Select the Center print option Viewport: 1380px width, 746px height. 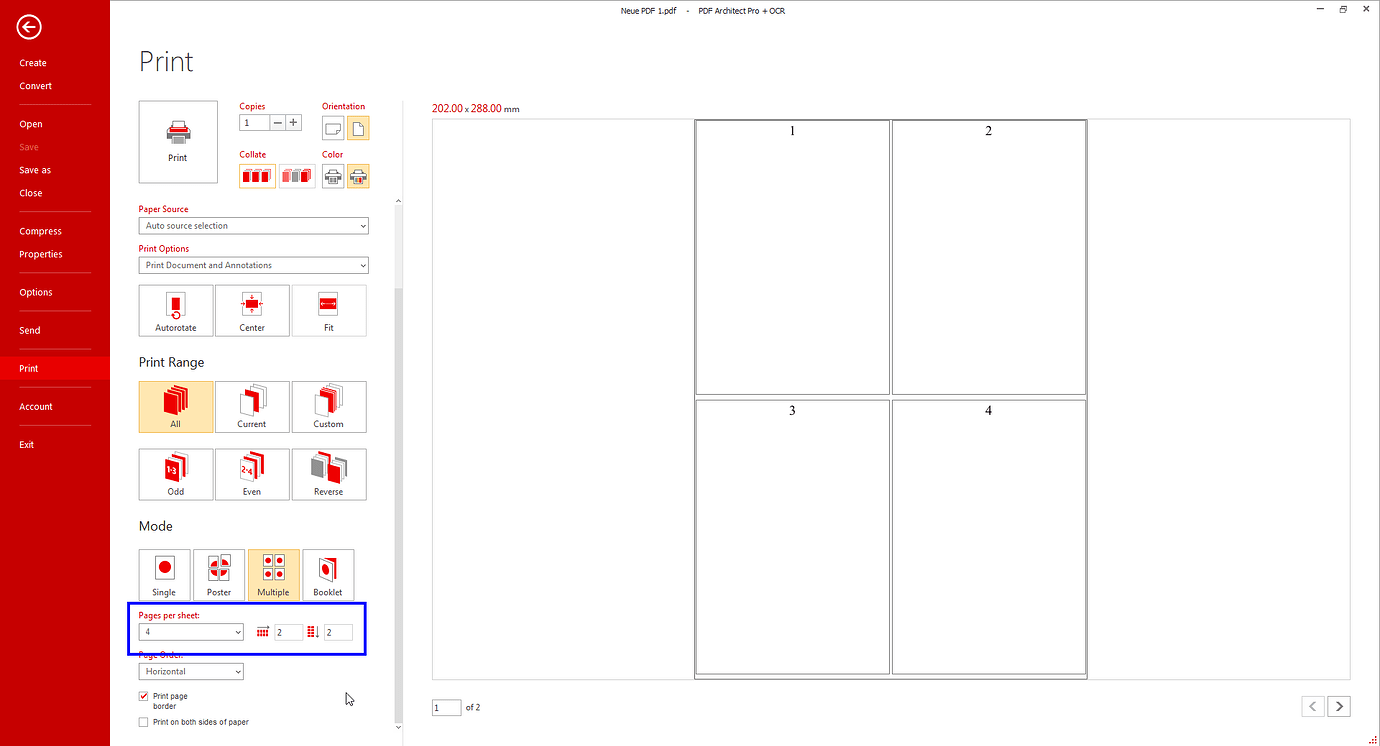(252, 310)
